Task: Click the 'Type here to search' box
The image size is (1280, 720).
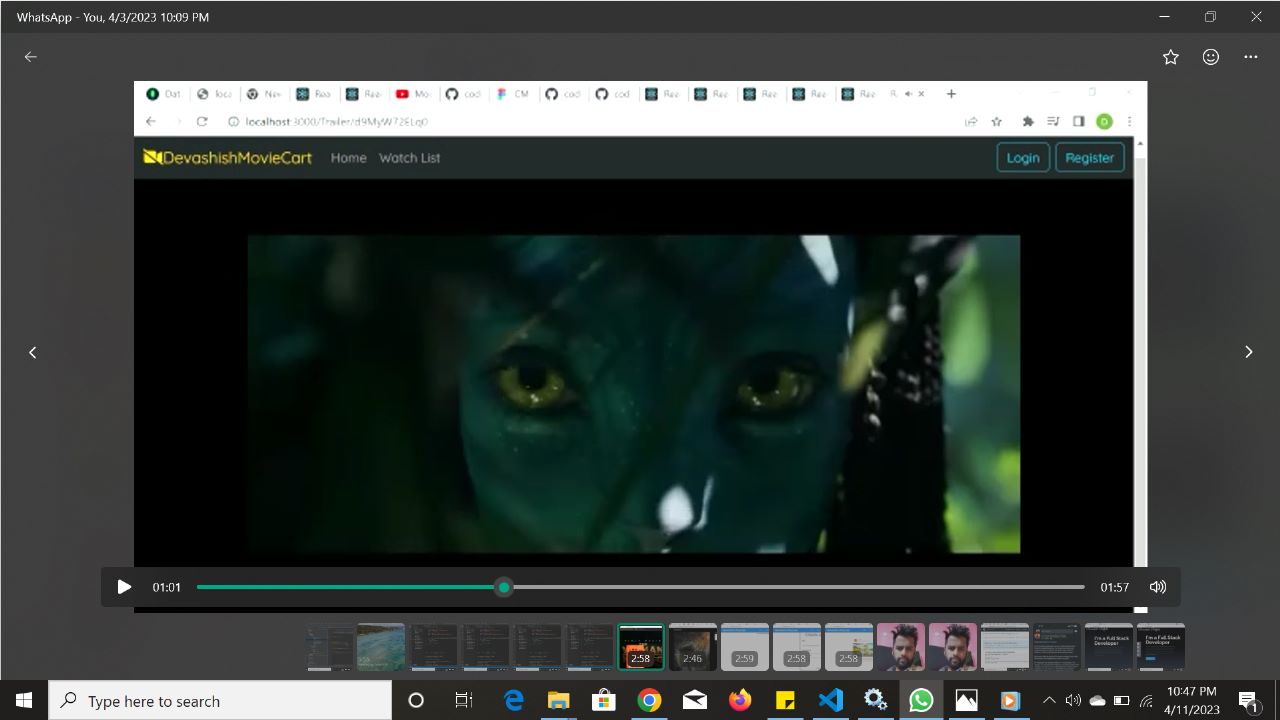Action: pyautogui.click(x=220, y=701)
